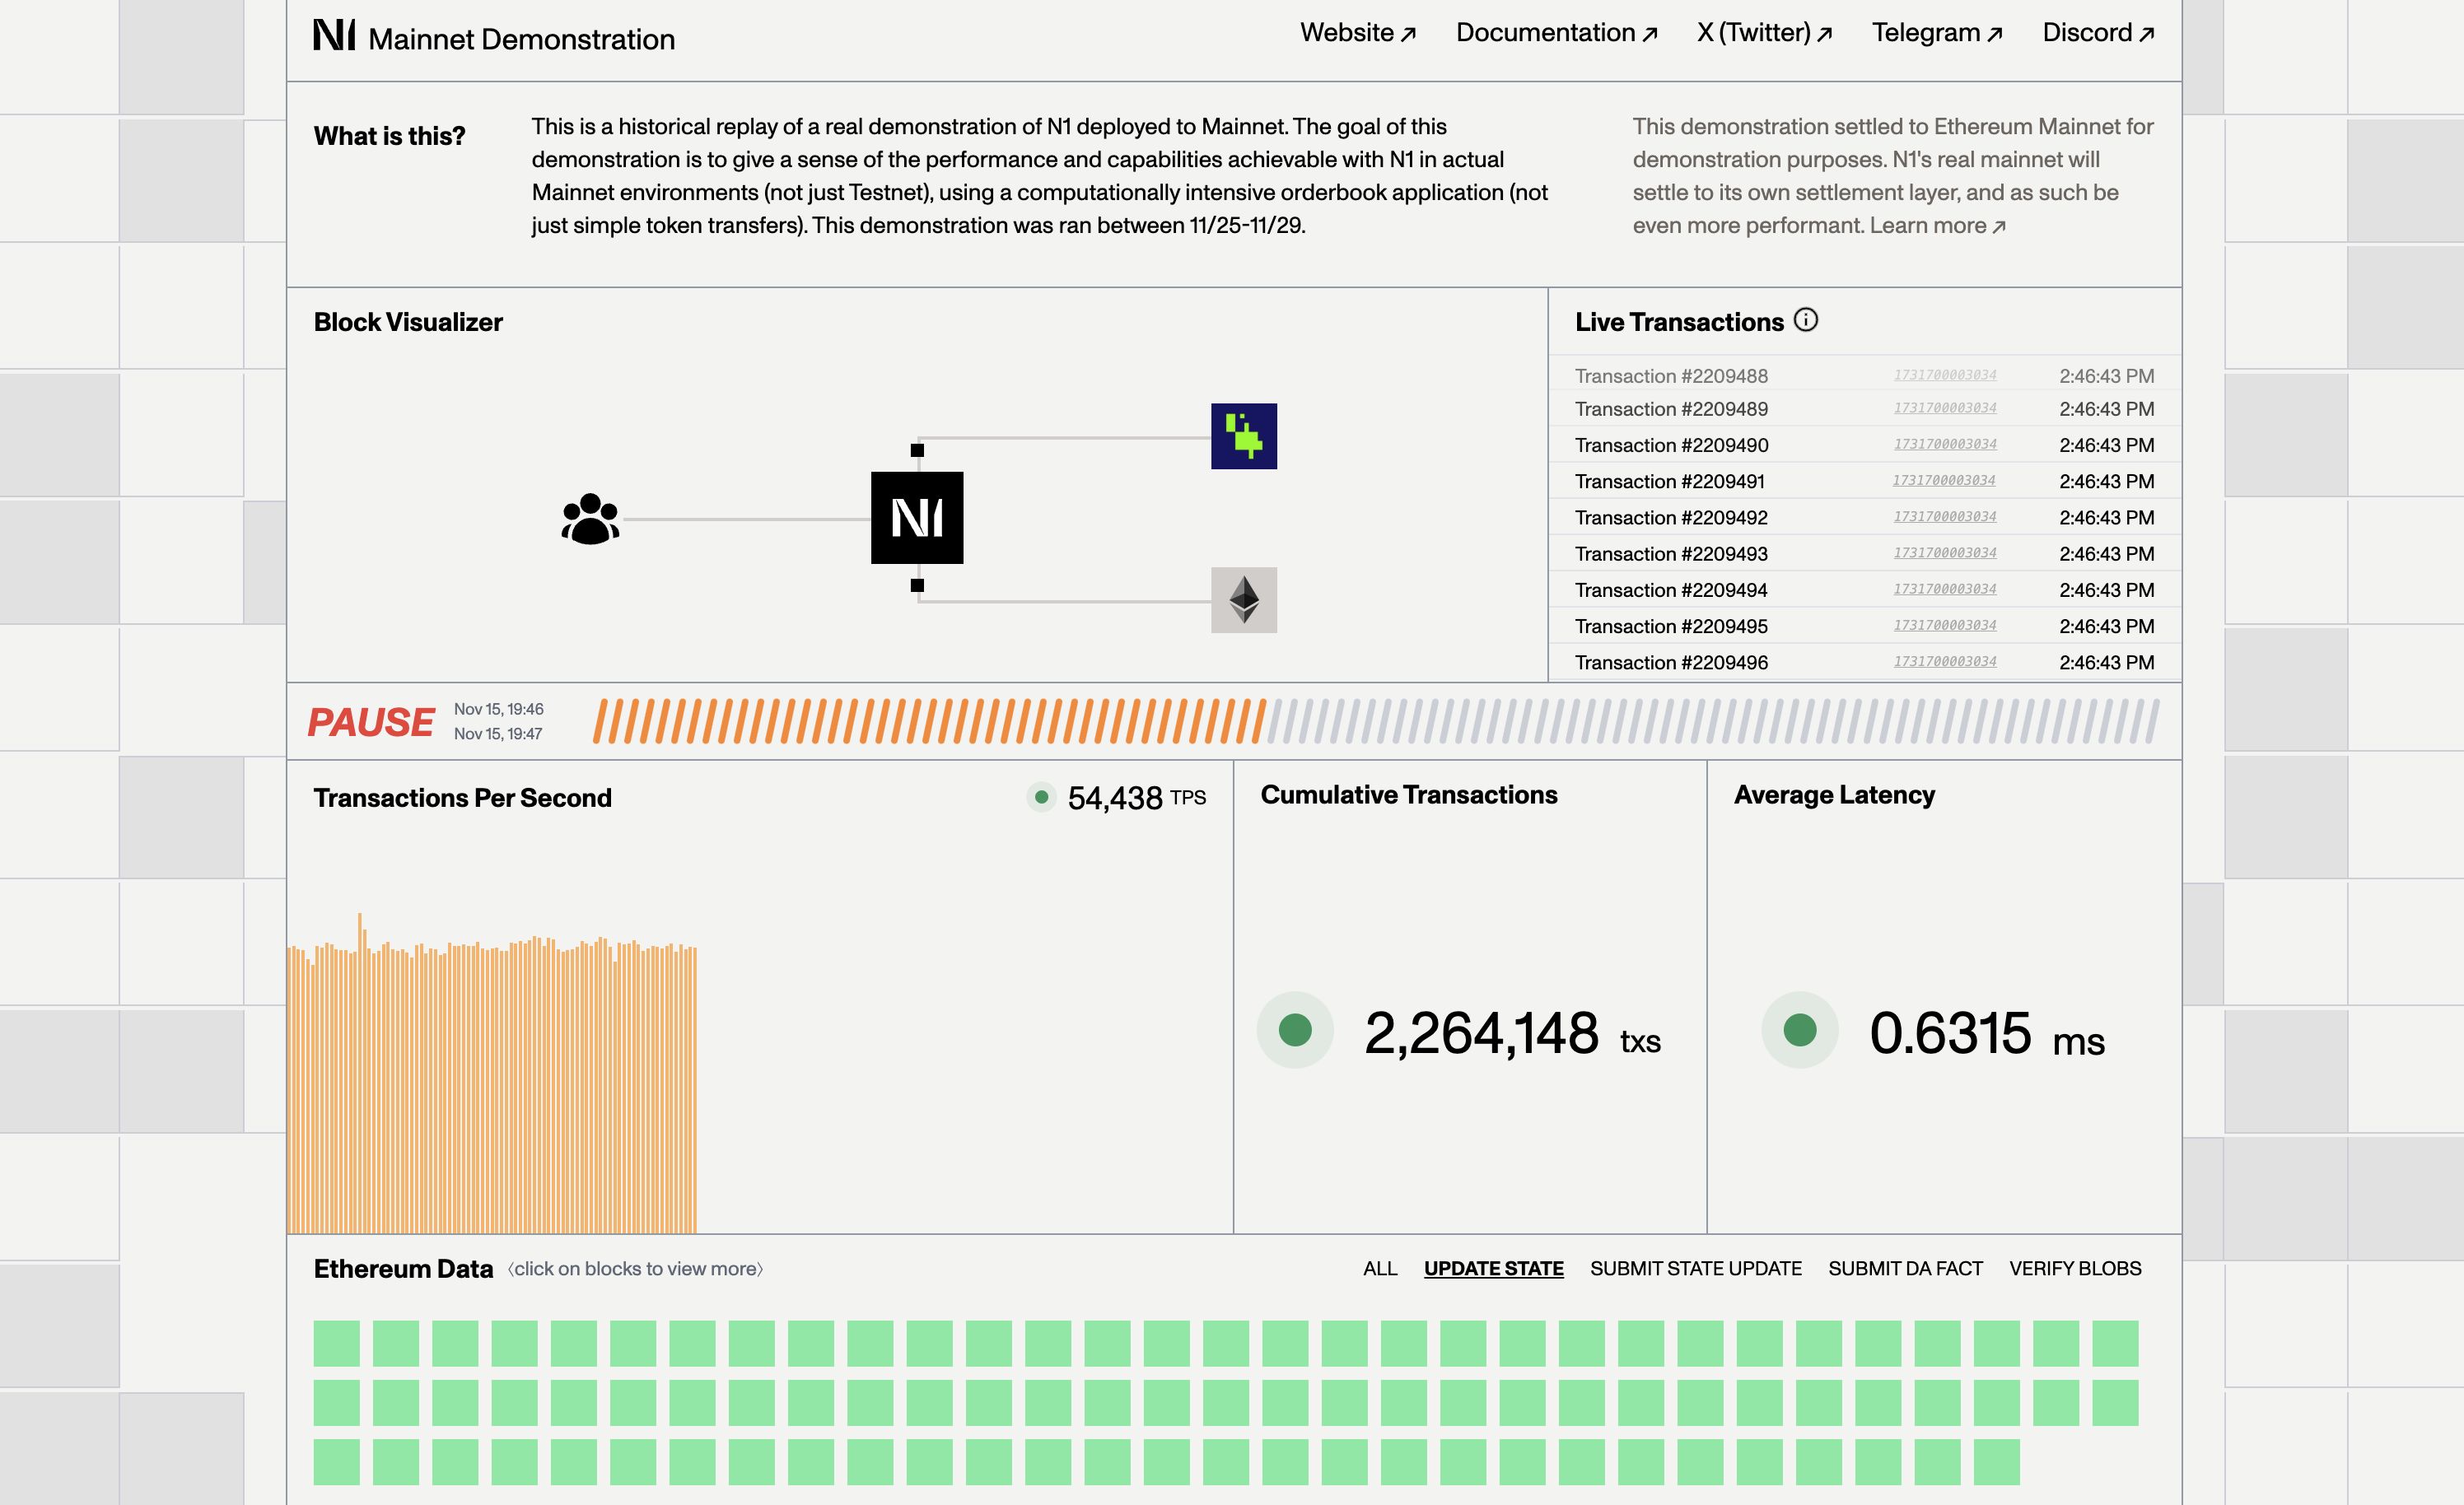The image size is (2464, 1505).
Task: Select the SUBMIT STATE UPDATE filter
Action: click(x=1696, y=1268)
